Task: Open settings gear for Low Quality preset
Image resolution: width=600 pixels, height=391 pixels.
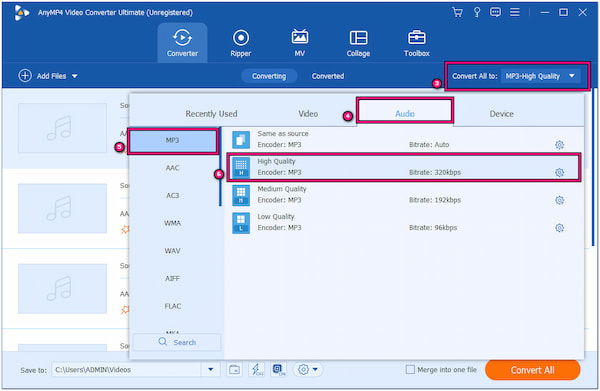Action: coord(559,228)
